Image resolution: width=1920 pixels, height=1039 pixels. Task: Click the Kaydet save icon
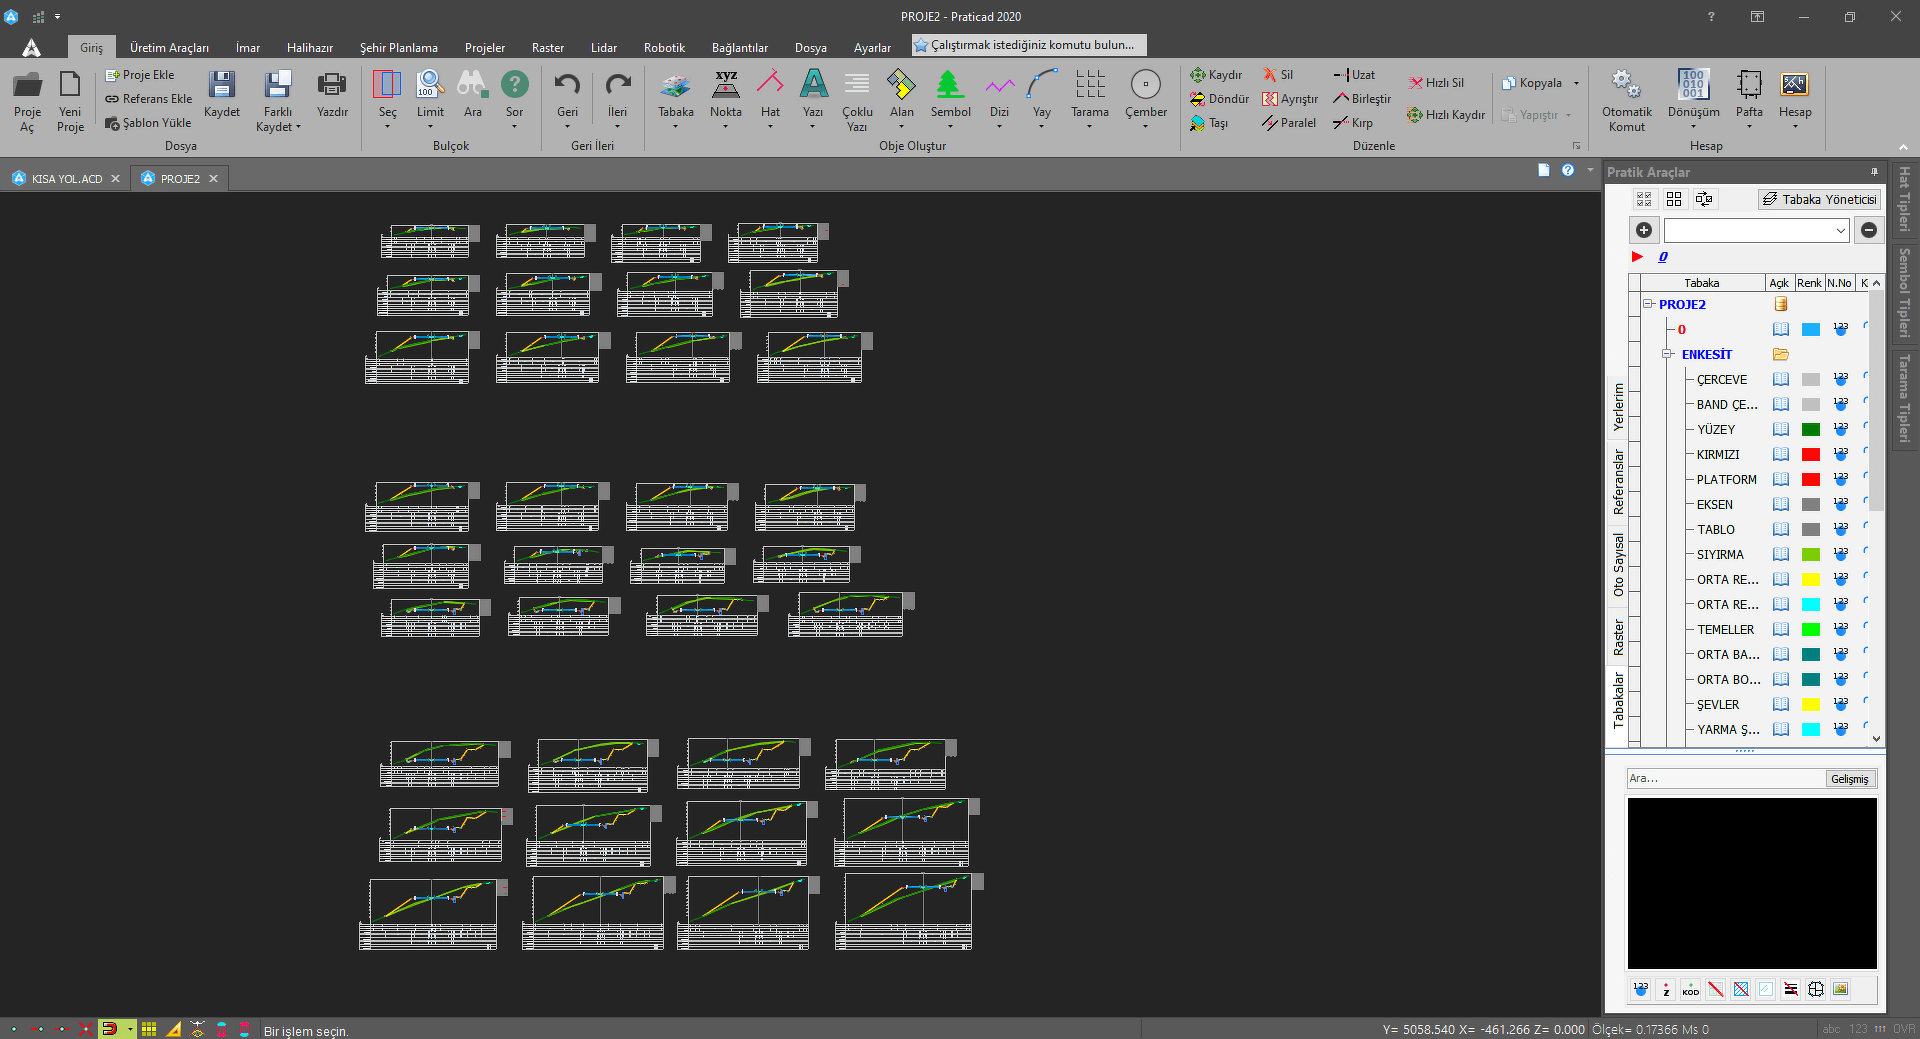click(221, 87)
